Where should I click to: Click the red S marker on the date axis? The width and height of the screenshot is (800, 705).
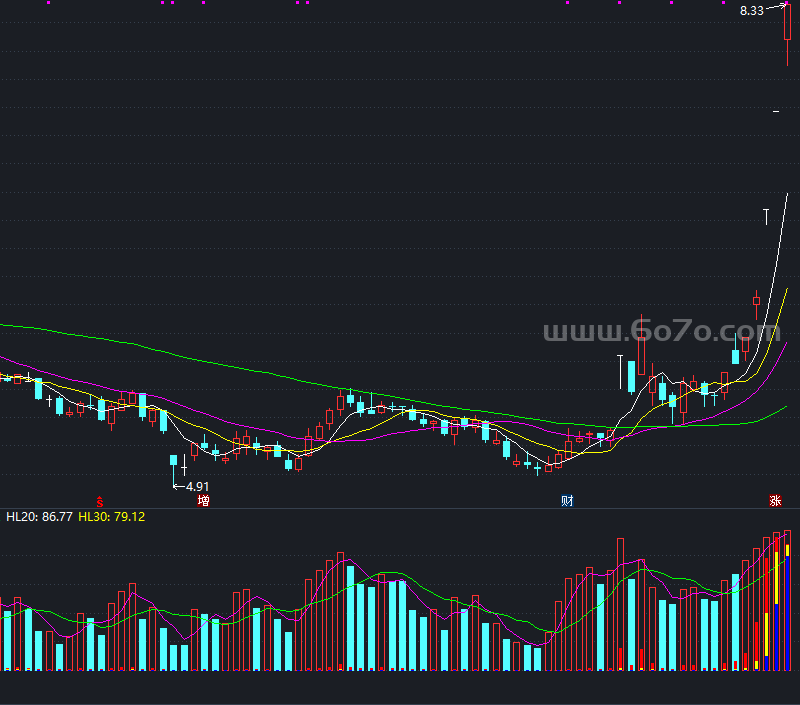[x=99, y=502]
